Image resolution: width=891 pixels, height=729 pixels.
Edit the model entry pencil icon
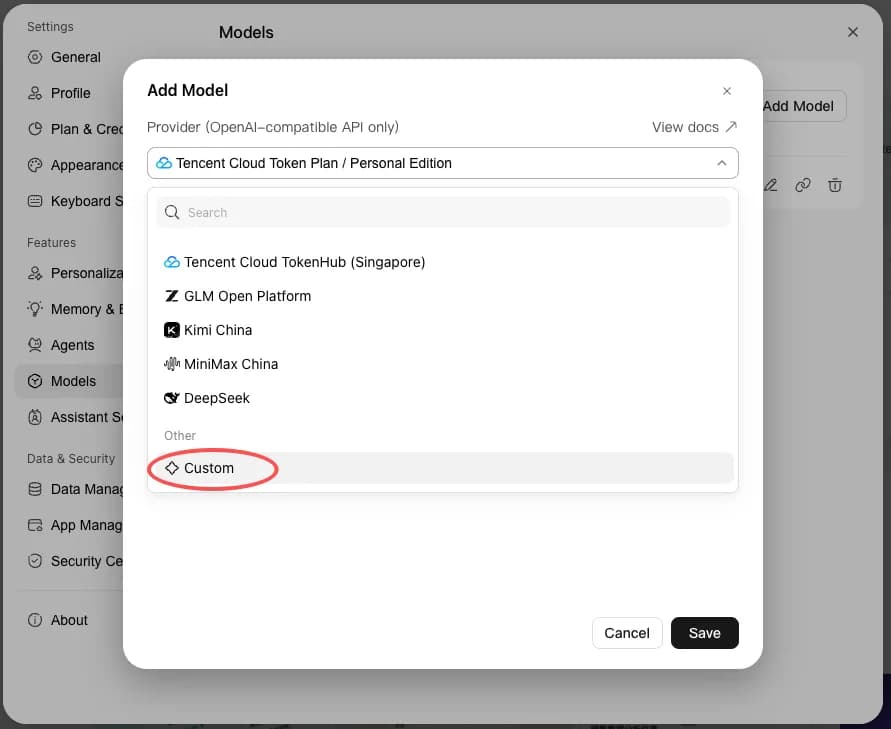coord(771,185)
